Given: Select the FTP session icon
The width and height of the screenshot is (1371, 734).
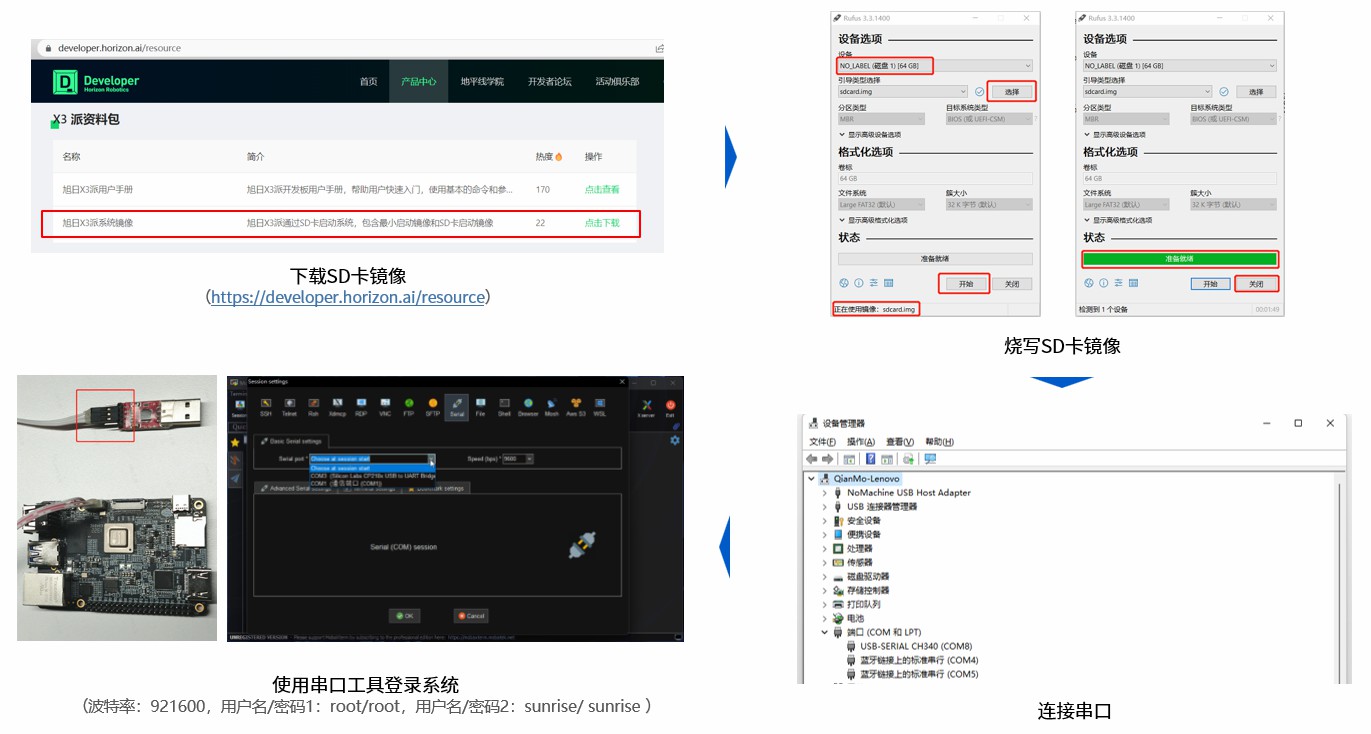Looking at the screenshot, I should (x=408, y=406).
